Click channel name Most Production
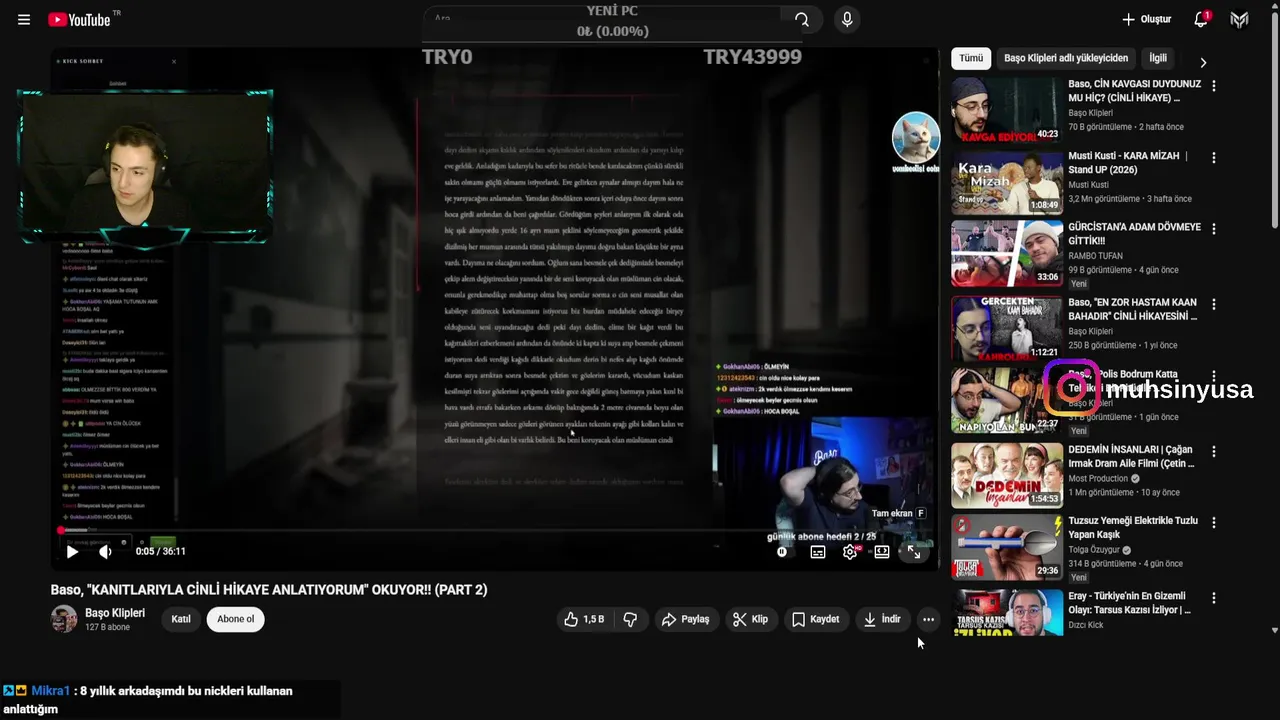The height and width of the screenshot is (720, 1280). pos(1098,478)
